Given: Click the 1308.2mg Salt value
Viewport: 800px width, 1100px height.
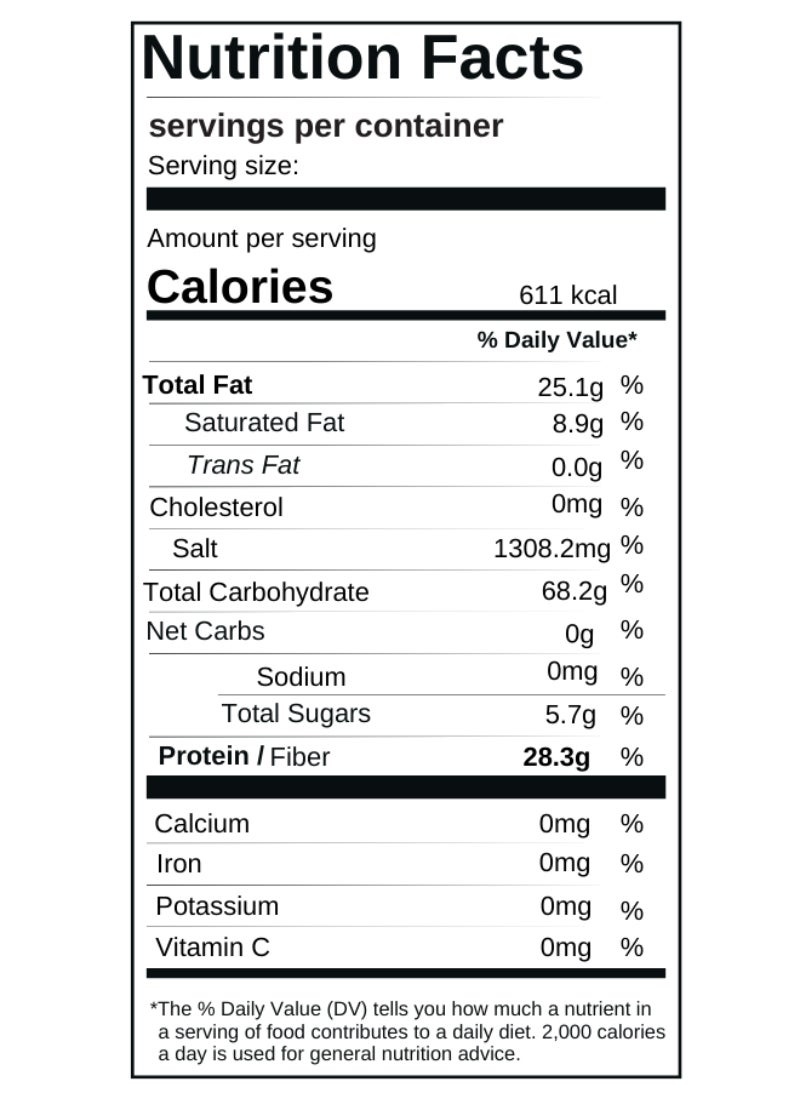Looking at the screenshot, I should point(552,548).
